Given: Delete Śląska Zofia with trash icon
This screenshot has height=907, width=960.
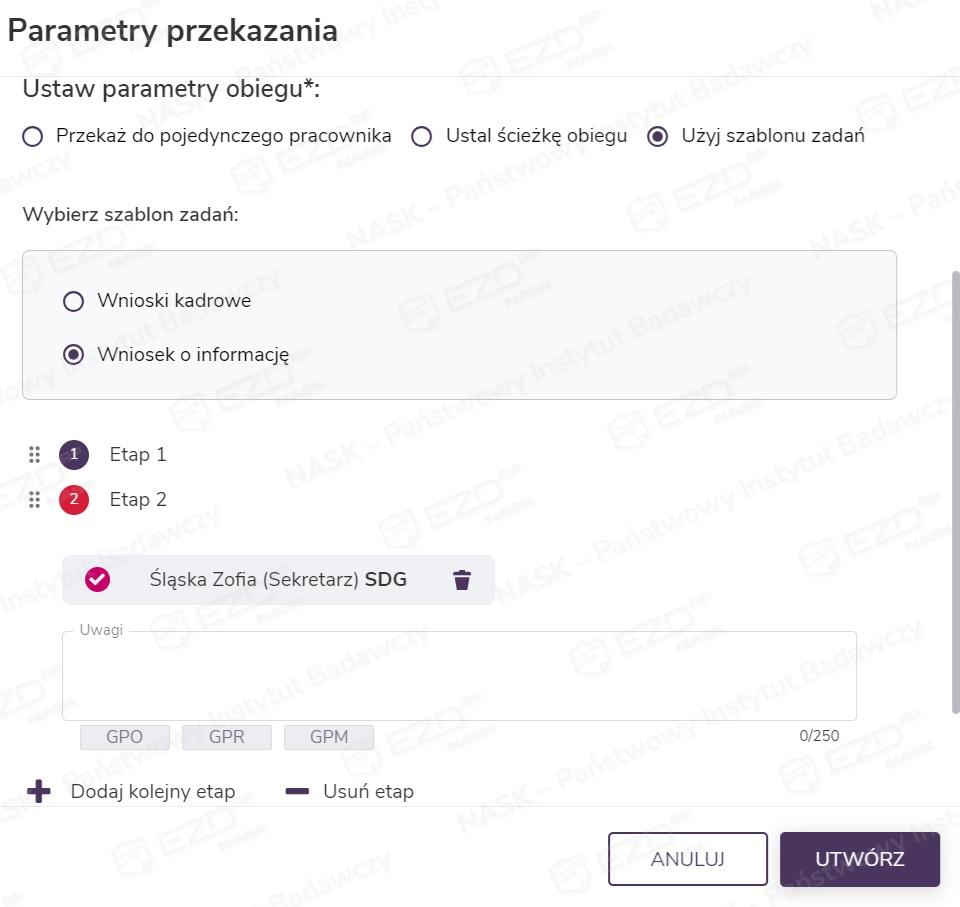Looking at the screenshot, I should (461, 580).
